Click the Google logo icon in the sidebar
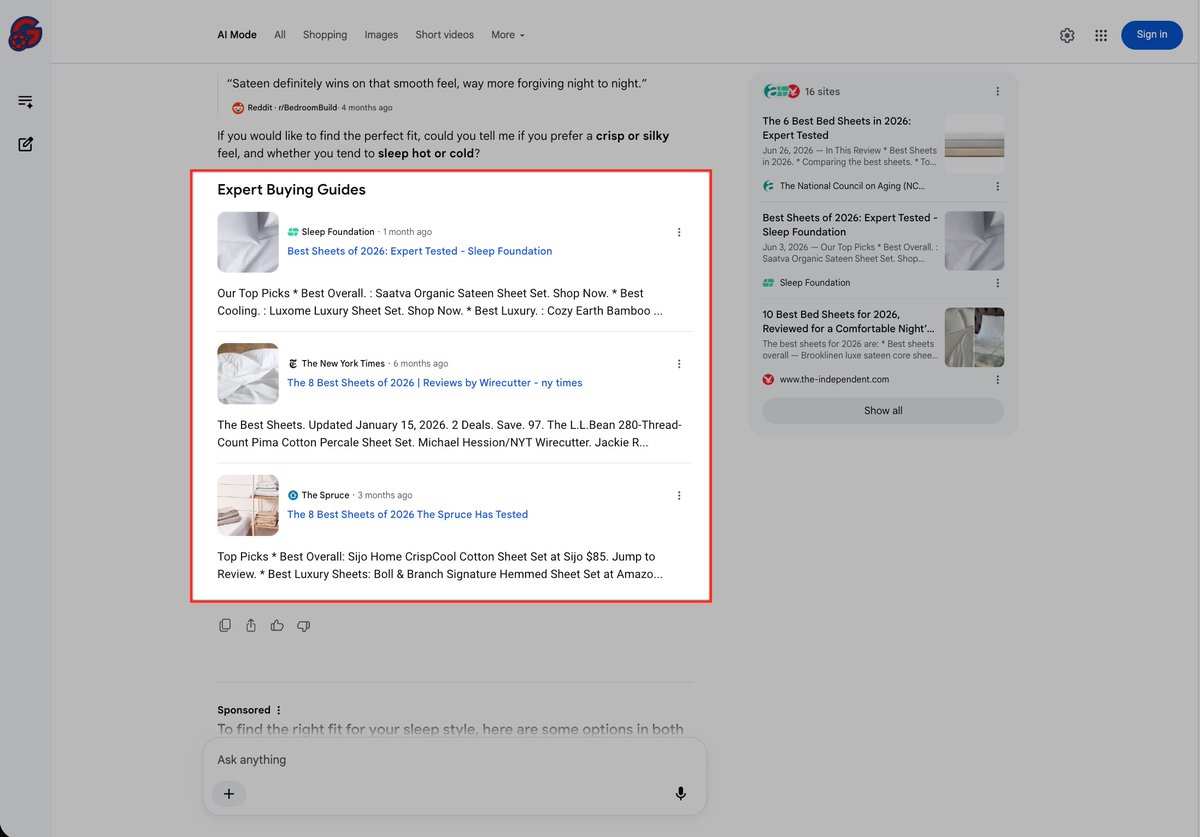Viewport: 1200px width, 837px height. point(25,35)
